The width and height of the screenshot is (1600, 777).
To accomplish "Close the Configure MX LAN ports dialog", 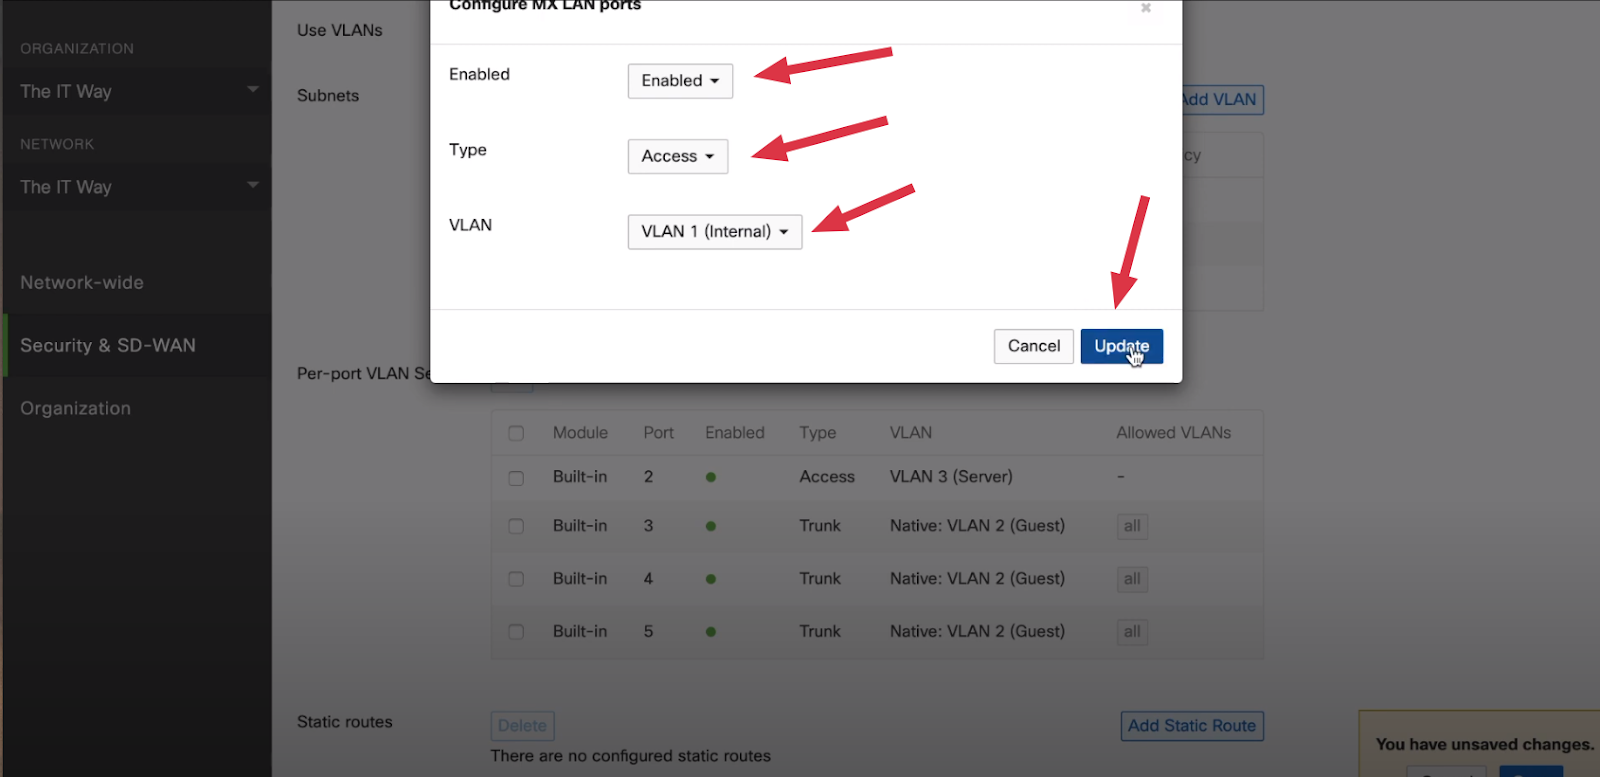I will (1146, 8).
